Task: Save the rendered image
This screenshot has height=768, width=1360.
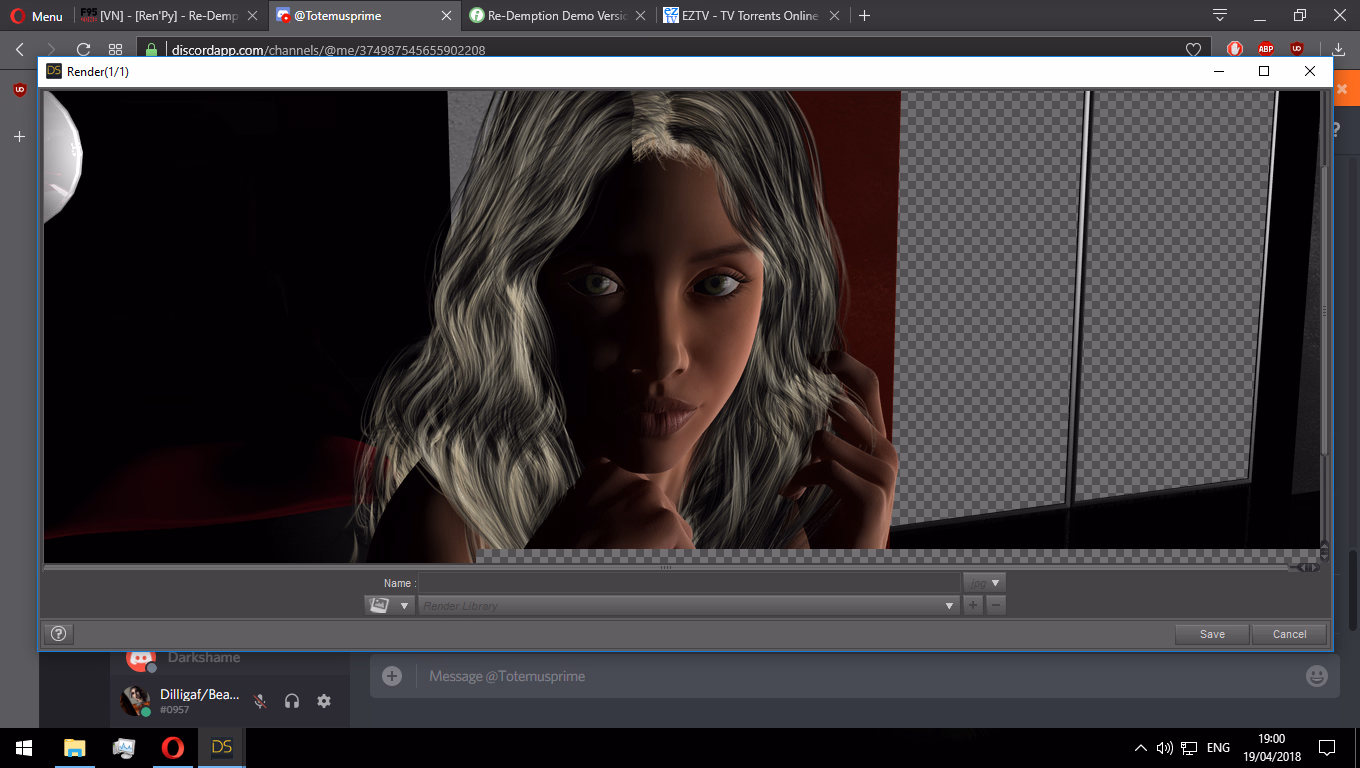Action: click(1212, 634)
